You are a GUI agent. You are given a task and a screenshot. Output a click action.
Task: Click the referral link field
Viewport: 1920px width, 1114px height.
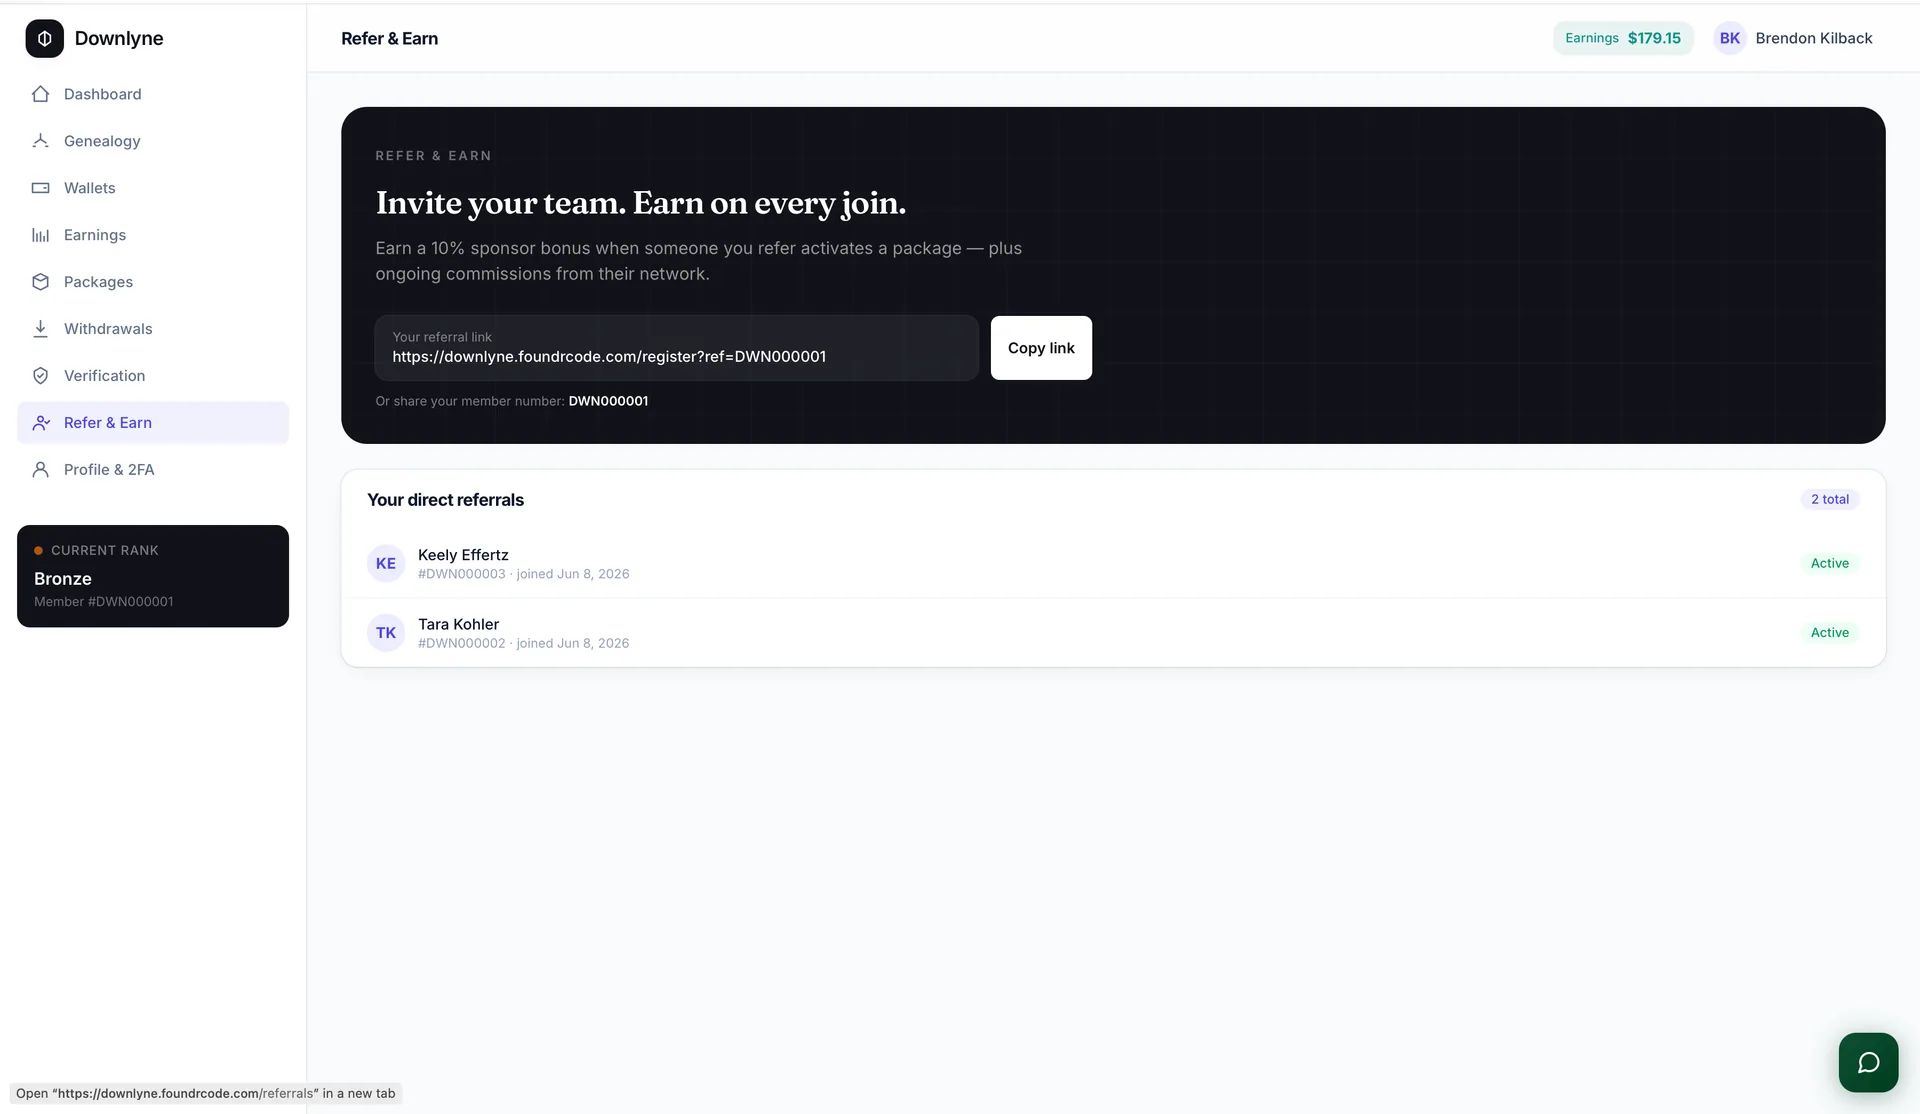pyautogui.click(x=676, y=348)
